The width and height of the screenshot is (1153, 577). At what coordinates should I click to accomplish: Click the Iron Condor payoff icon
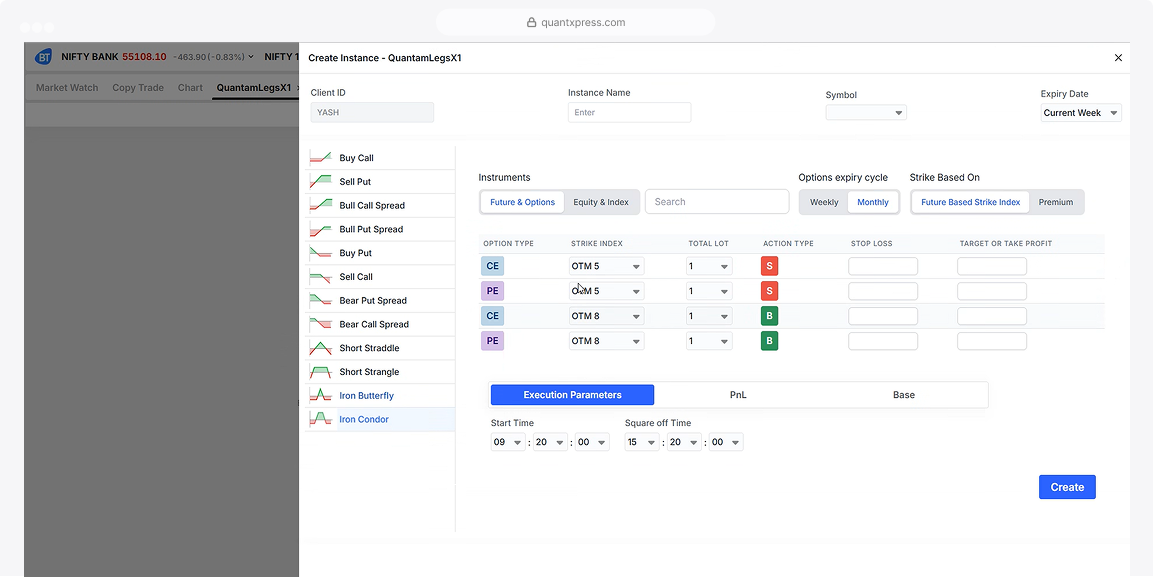[x=321, y=419]
